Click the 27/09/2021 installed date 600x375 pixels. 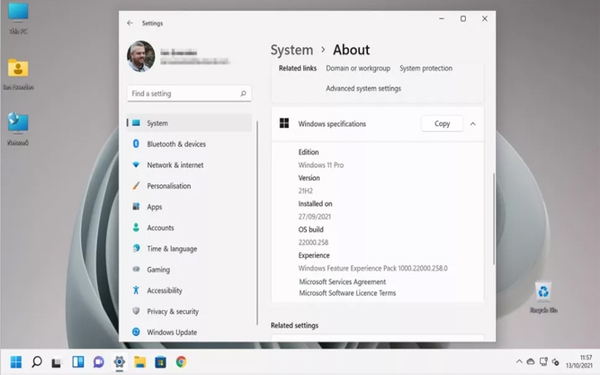click(x=315, y=217)
